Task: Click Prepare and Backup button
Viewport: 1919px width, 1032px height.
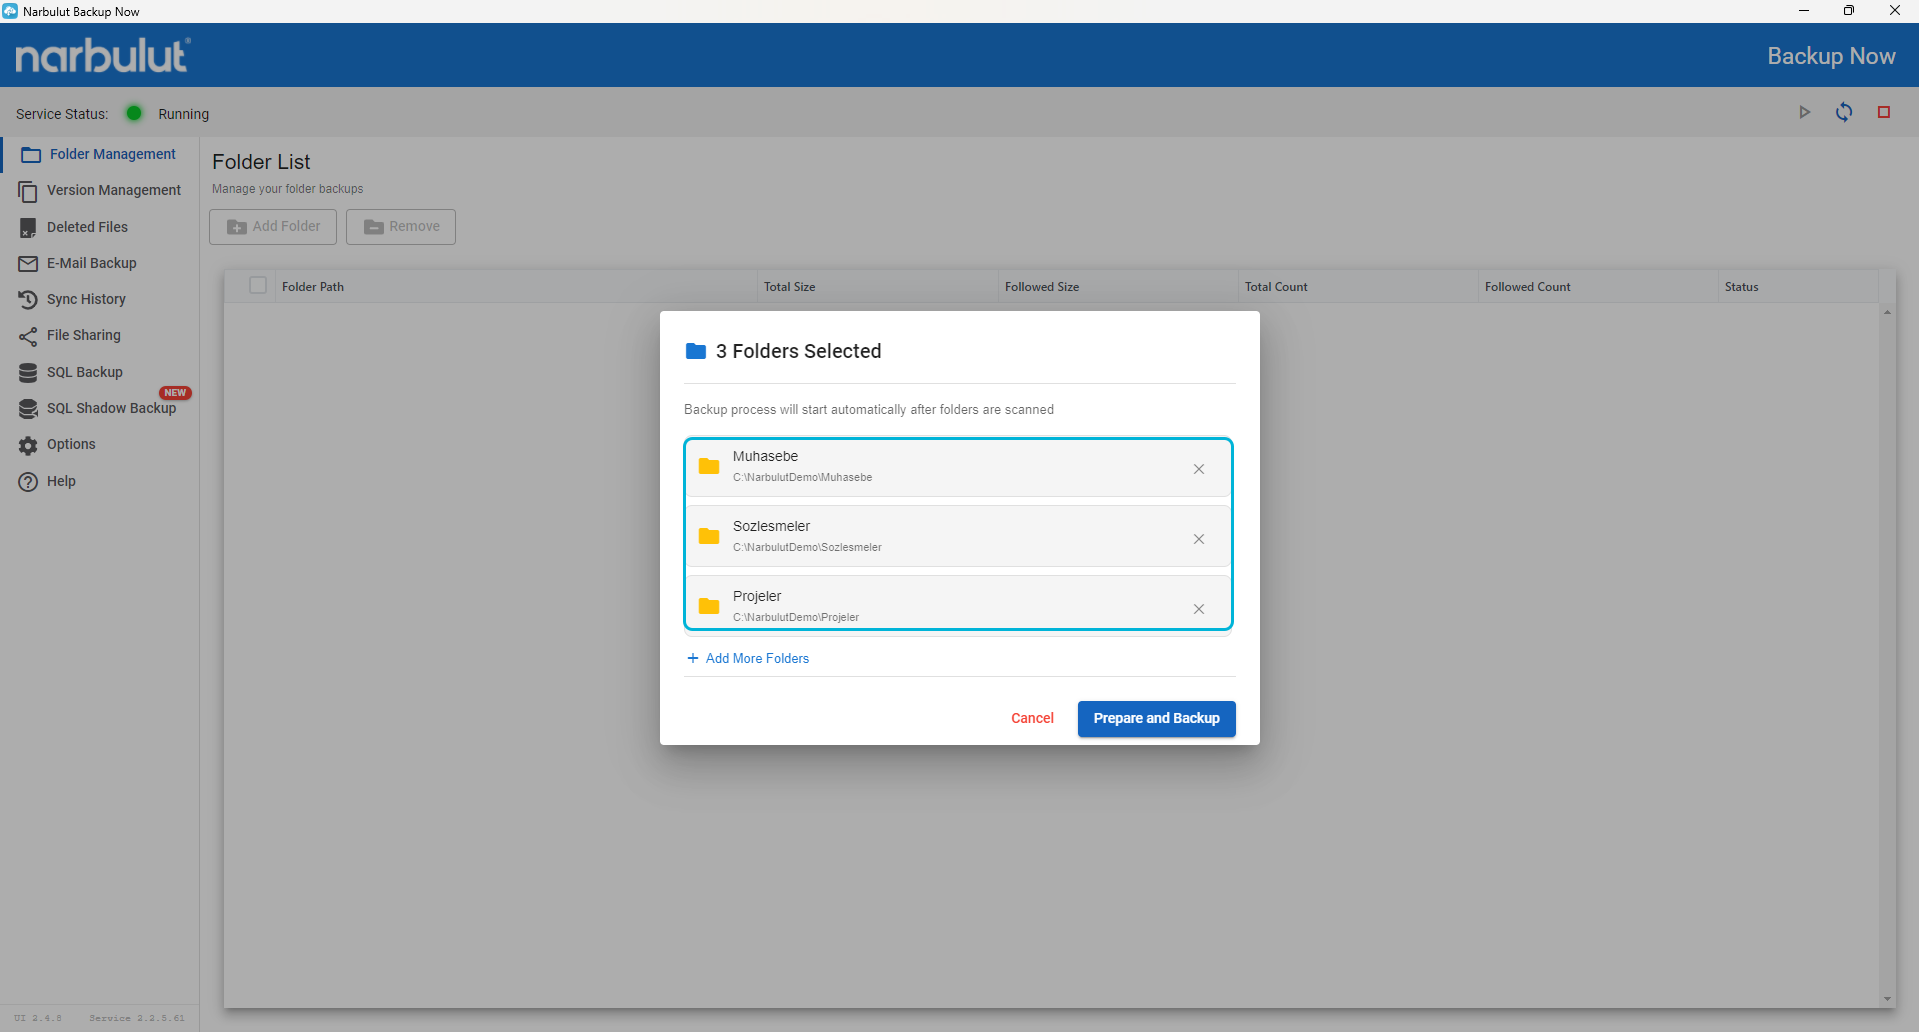Action: pos(1156,718)
